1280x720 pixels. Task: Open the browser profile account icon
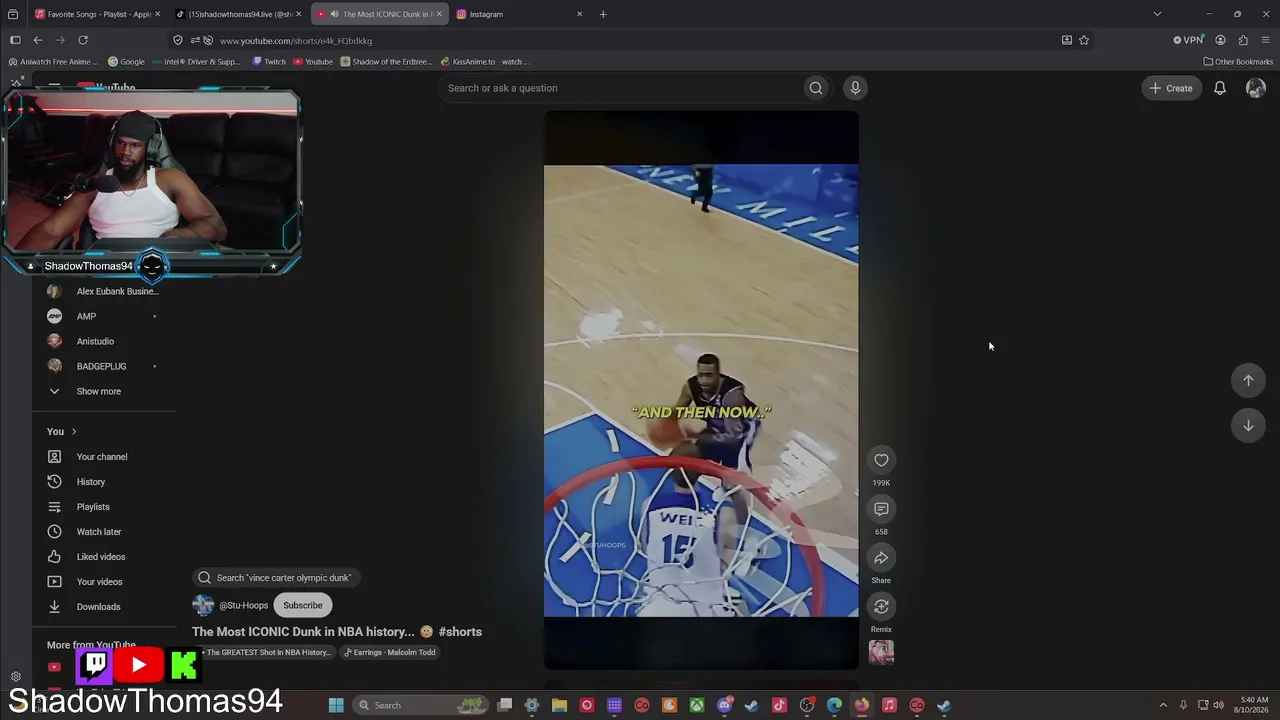tap(1220, 40)
